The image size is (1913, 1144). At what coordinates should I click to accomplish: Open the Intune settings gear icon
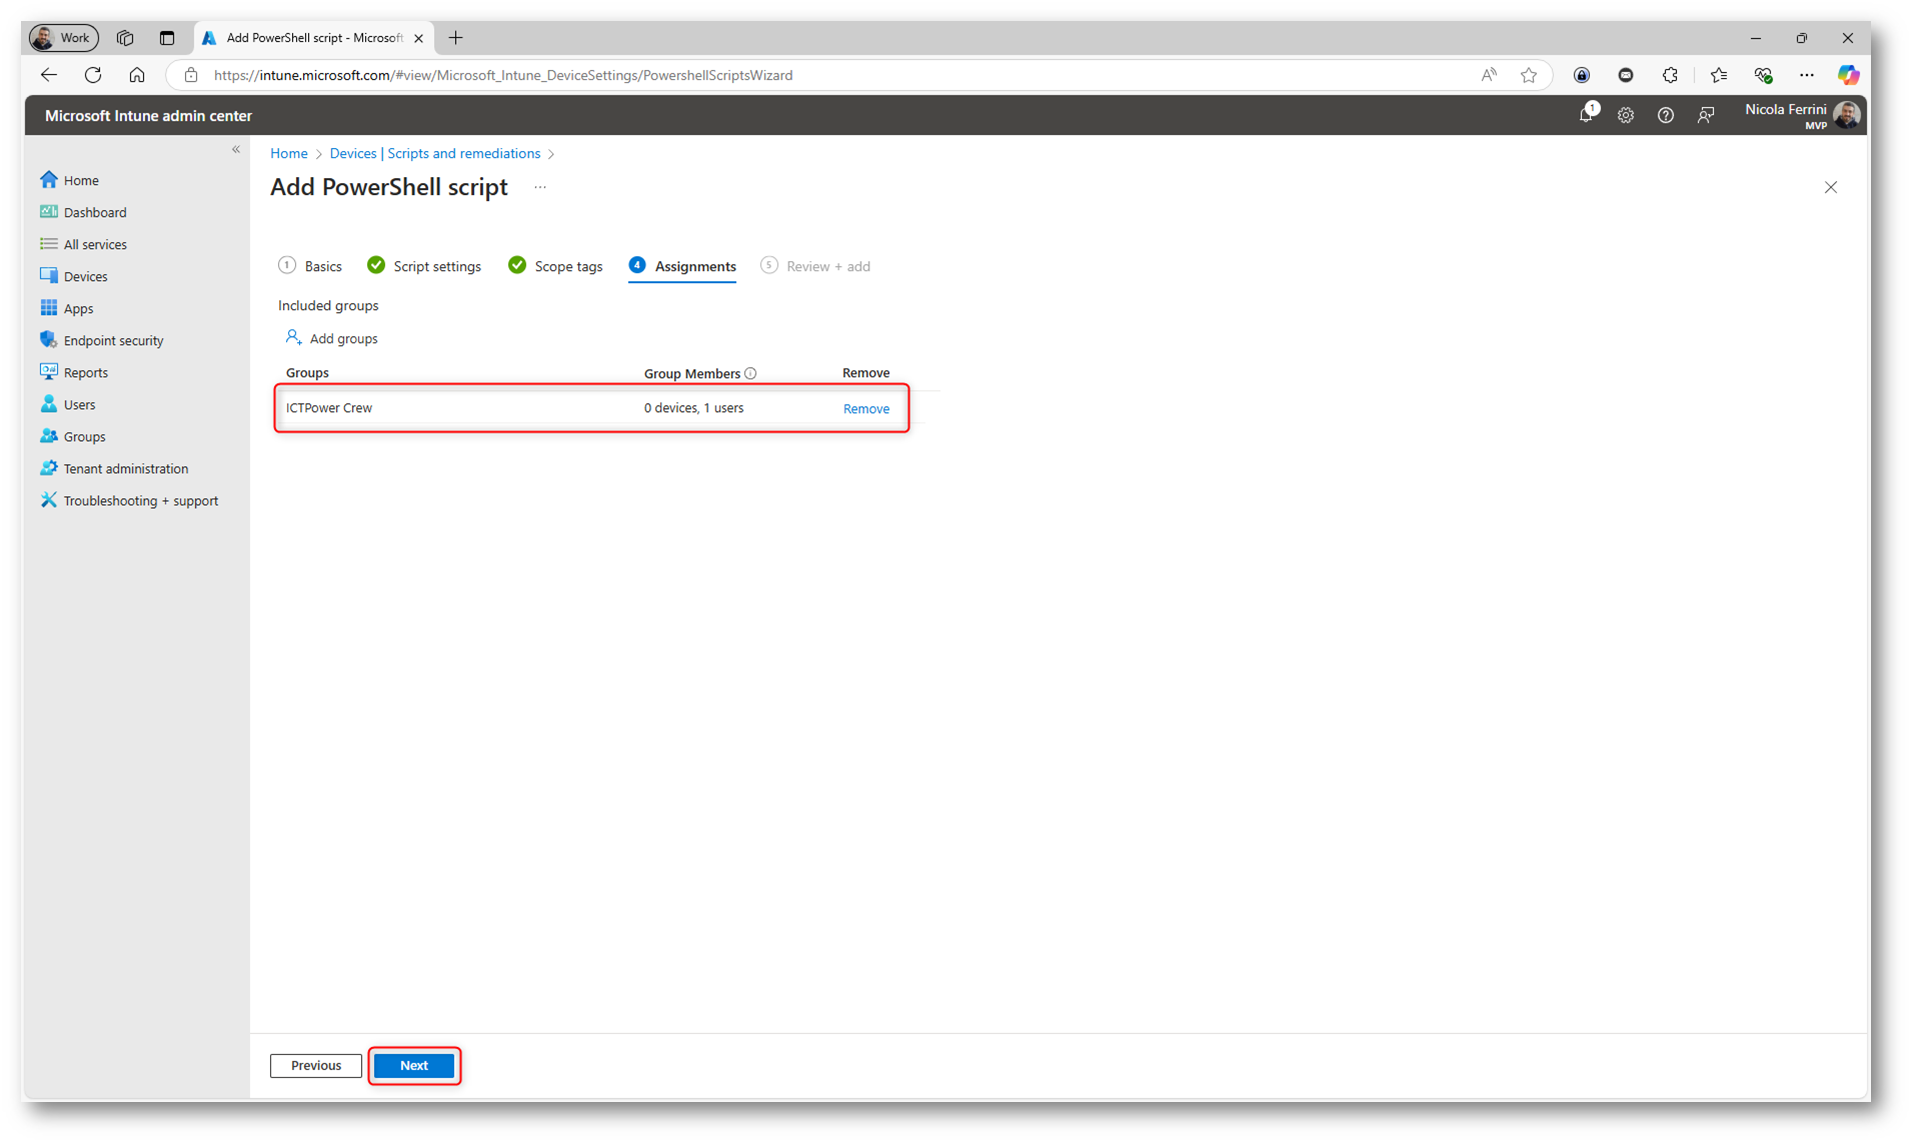point(1626,116)
